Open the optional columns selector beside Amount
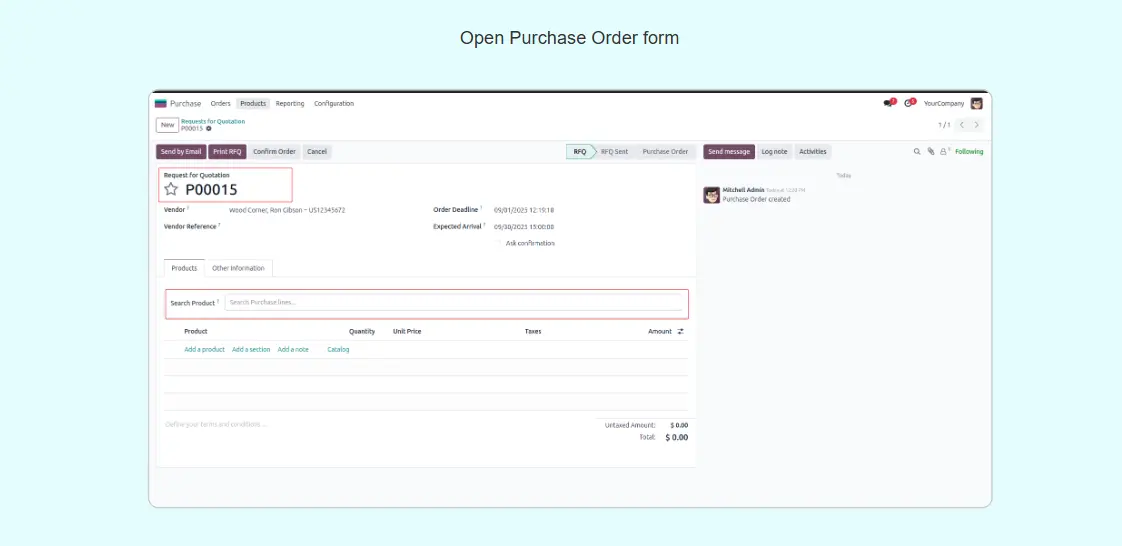The height and width of the screenshot is (546, 1122). 681,331
